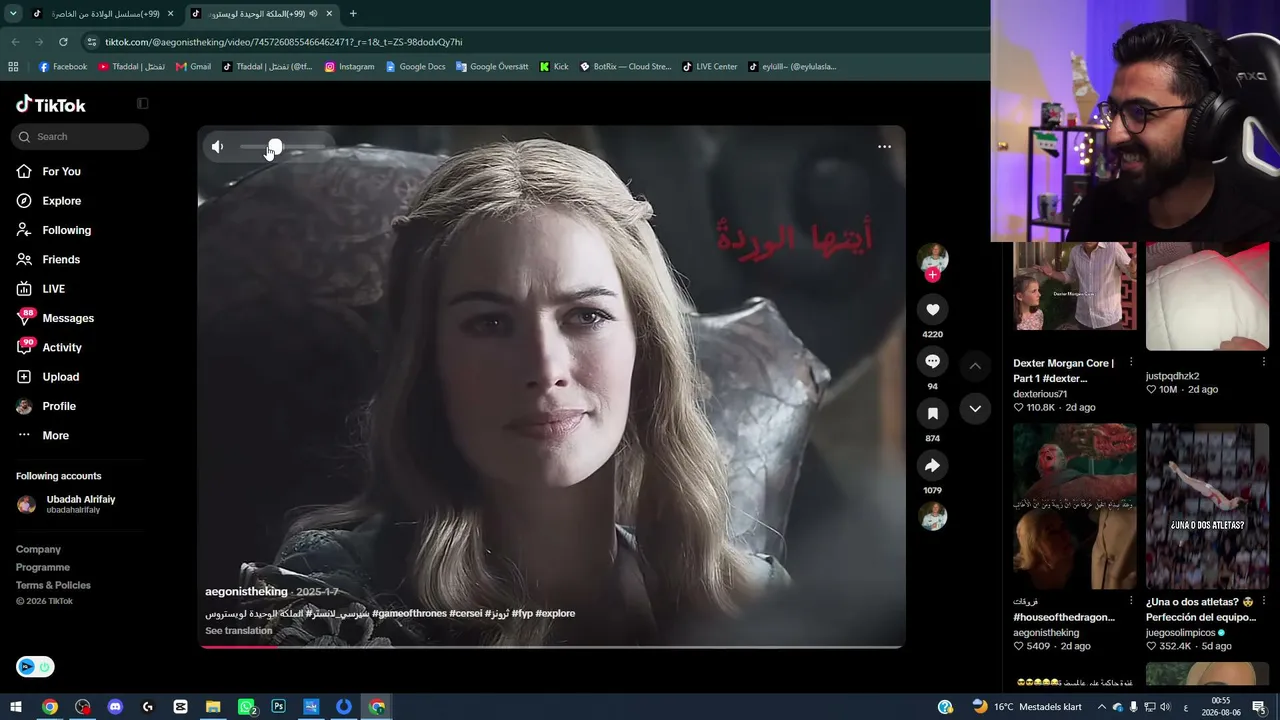Click the microphone icon in system tray
The image size is (1280, 720).
tap(1133, 707)
